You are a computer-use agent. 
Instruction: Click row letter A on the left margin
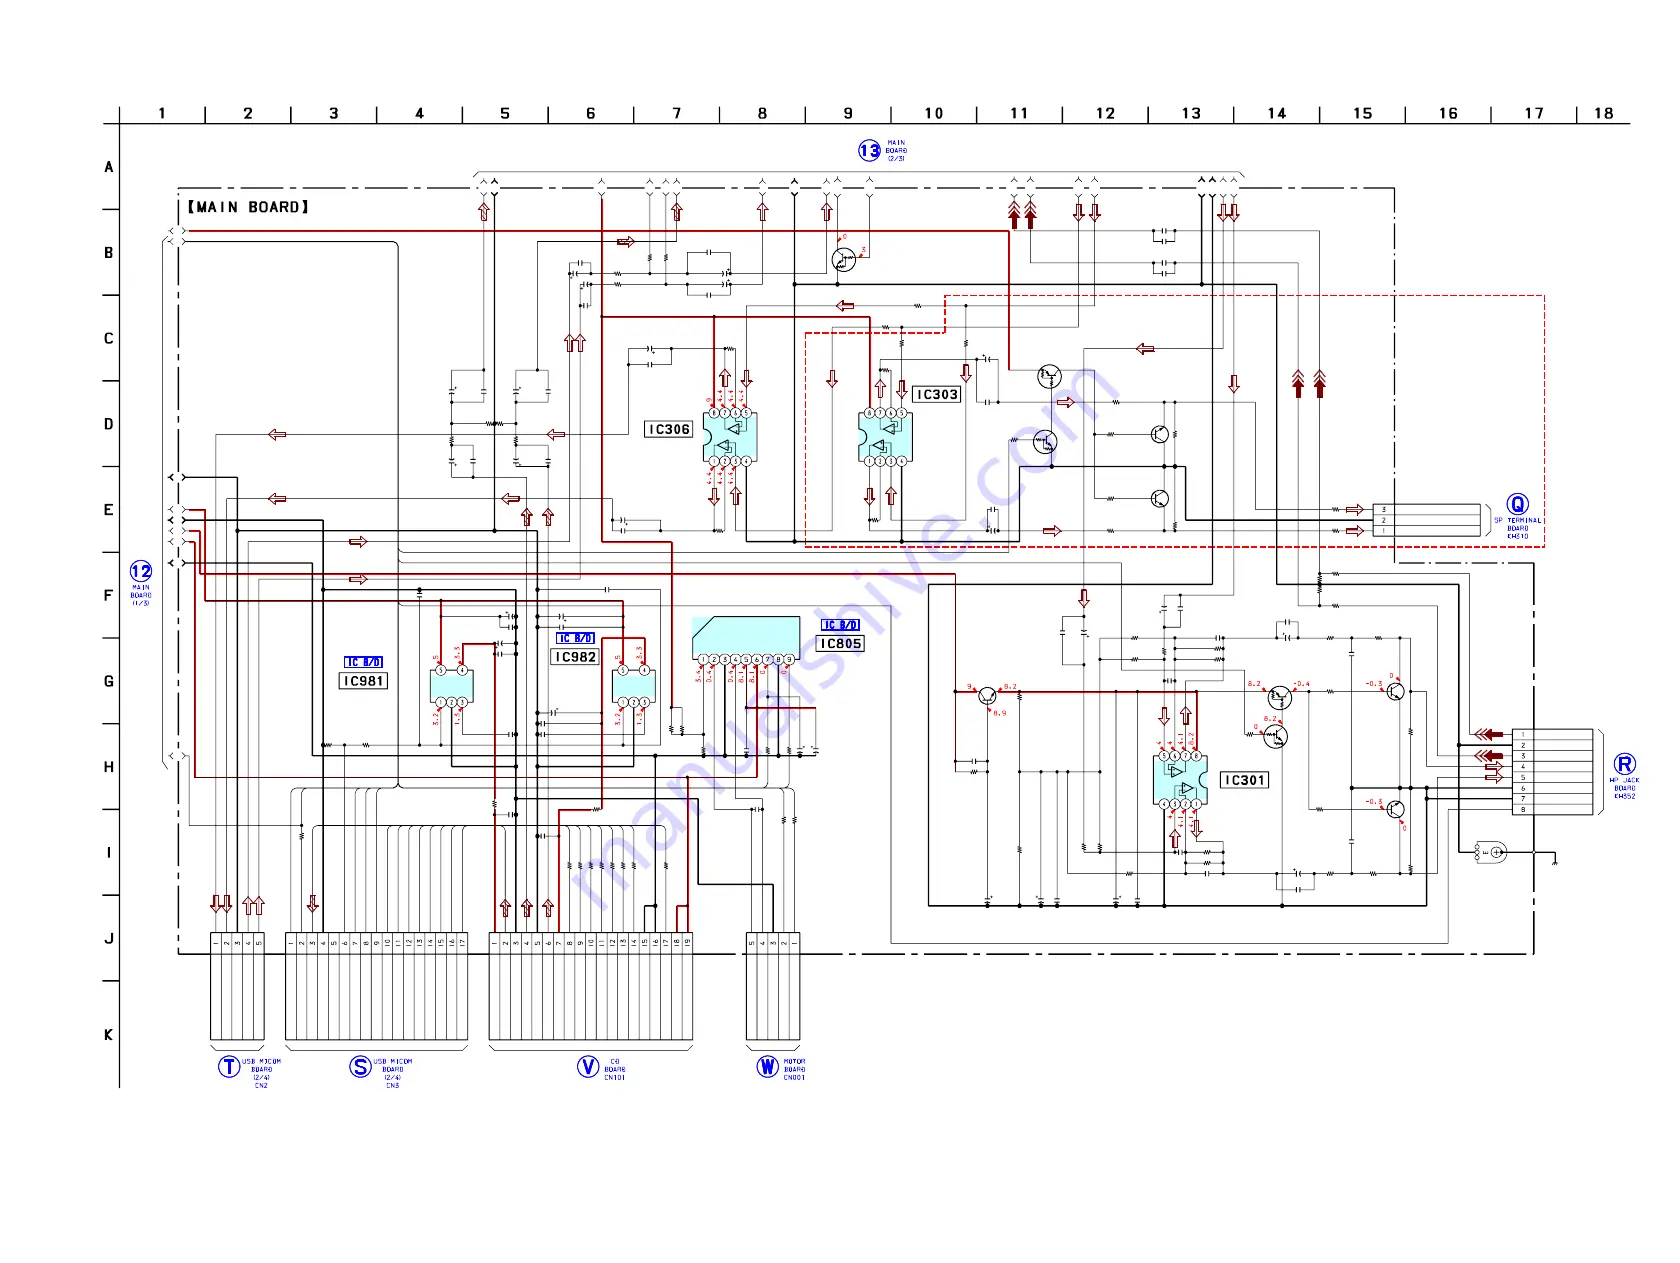pos(109,167)
